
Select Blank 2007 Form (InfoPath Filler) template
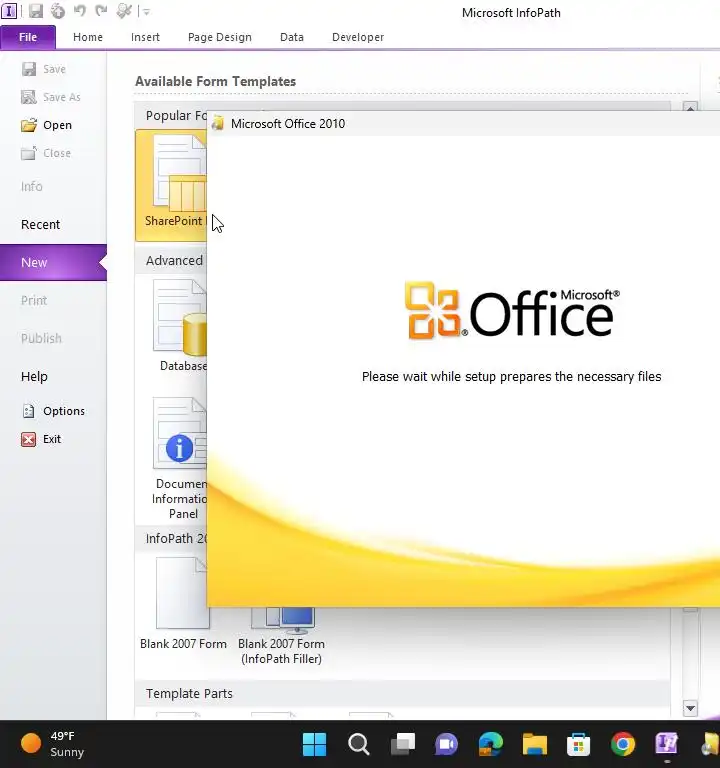point(281,636)
